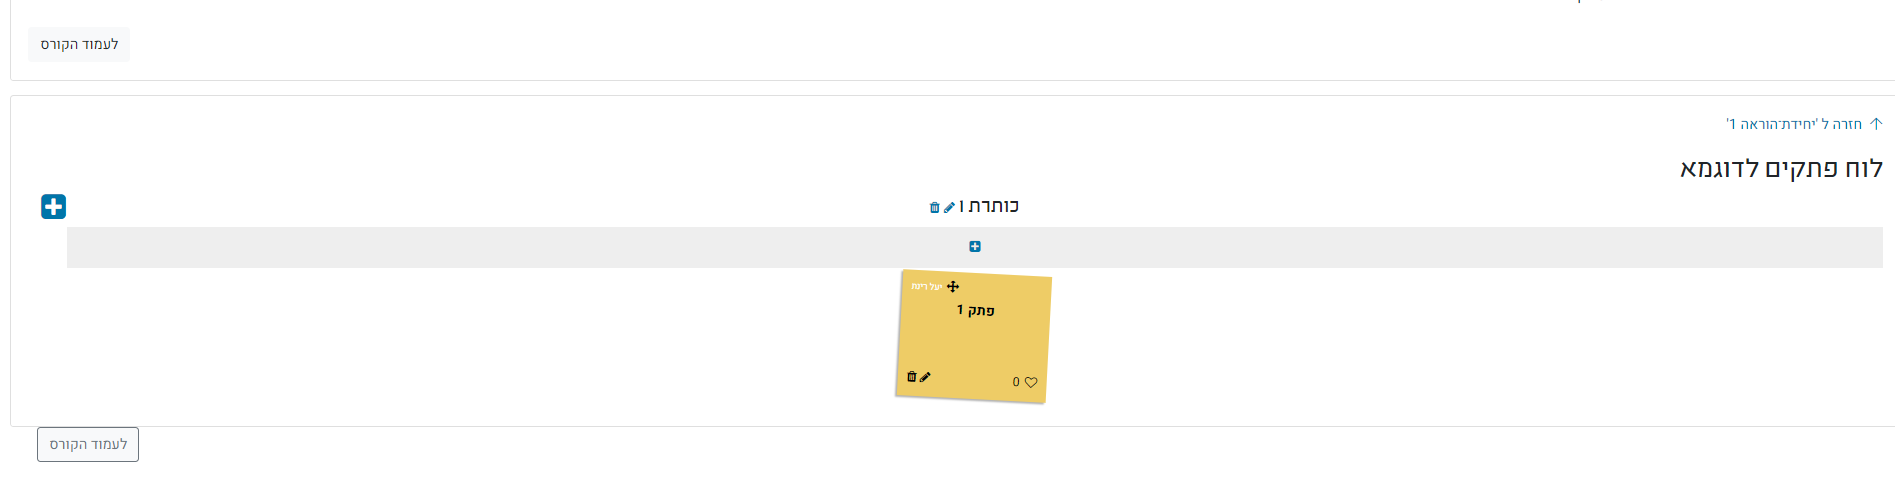
Task: Follow the link back to 'יחידת הוראה 1'
Action: click(x=1794, y=124)
